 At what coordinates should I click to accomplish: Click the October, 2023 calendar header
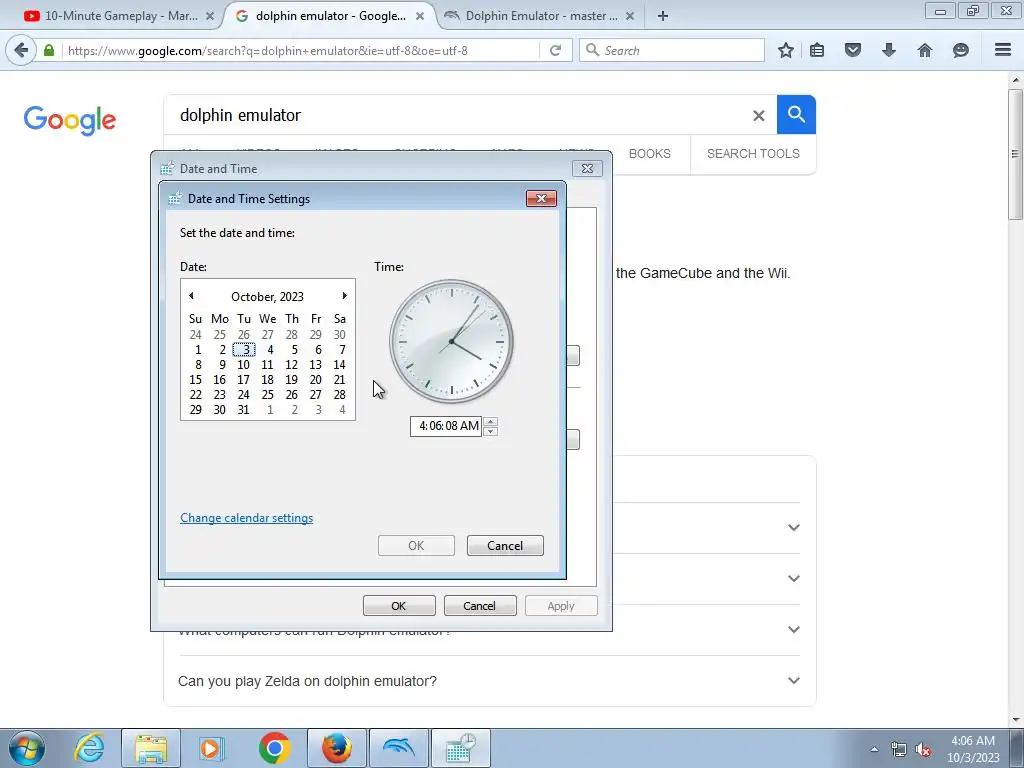click(267, 296)
